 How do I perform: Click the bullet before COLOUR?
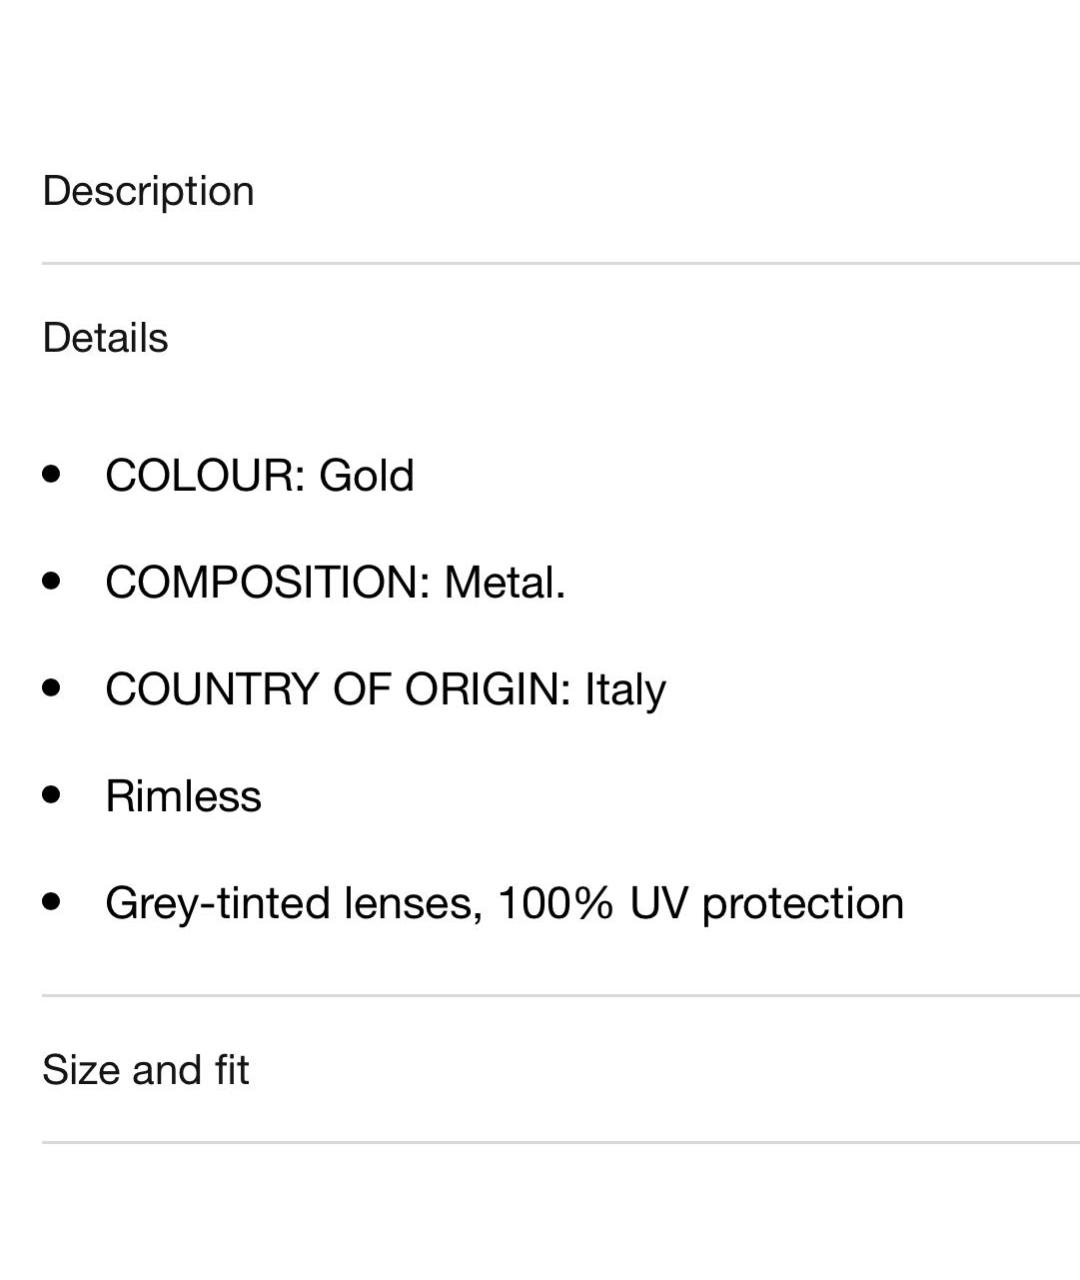pos(52,473)
